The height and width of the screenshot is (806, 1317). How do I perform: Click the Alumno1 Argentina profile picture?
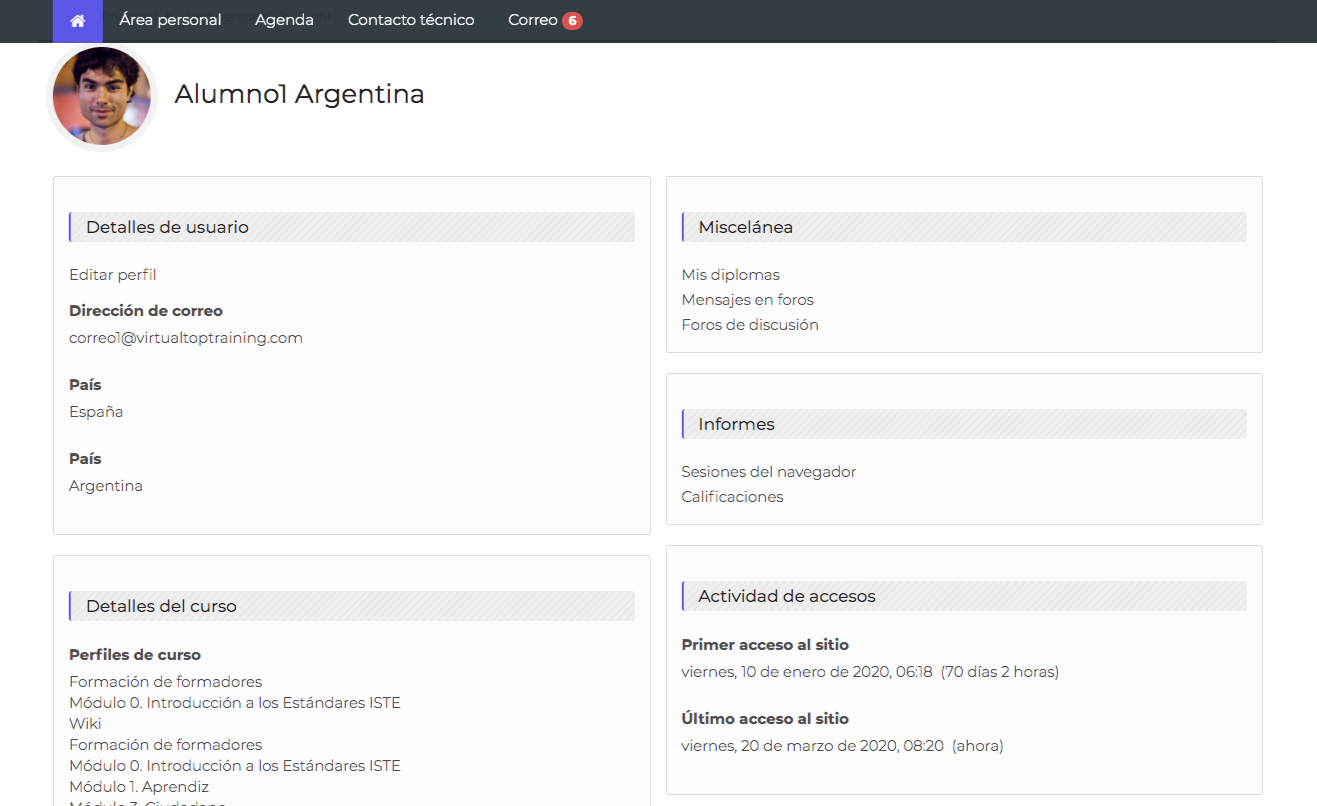102,97
